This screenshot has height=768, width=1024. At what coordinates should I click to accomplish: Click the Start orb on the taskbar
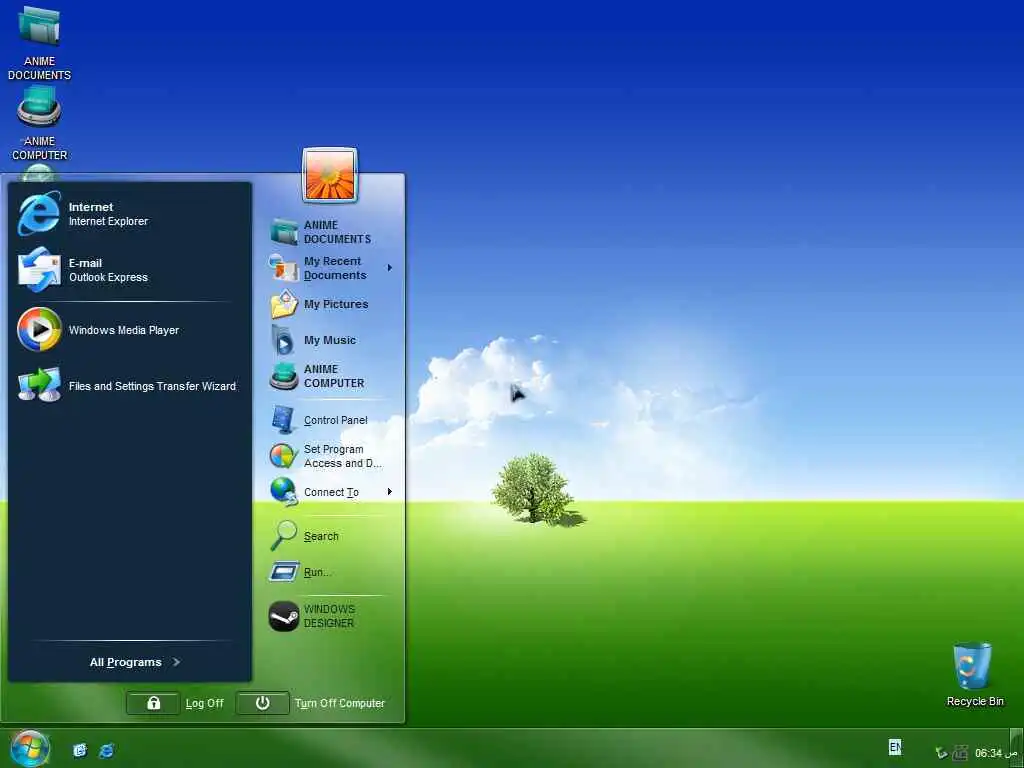click(30, 748)
